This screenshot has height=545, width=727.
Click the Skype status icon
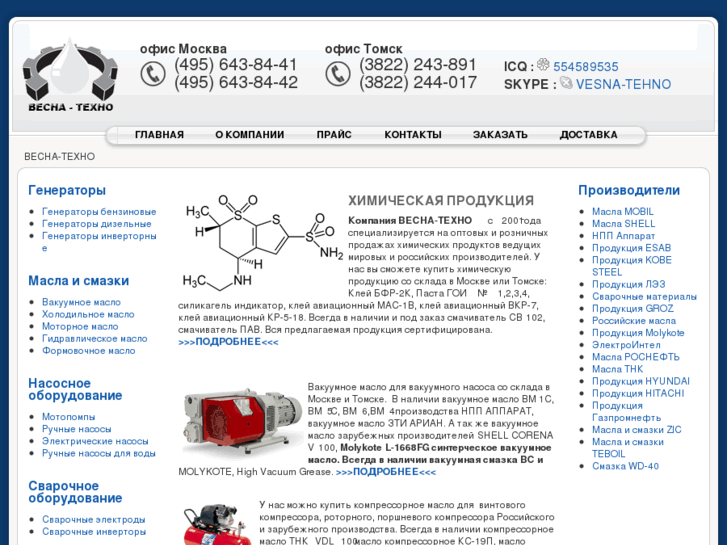coord(566,83)
